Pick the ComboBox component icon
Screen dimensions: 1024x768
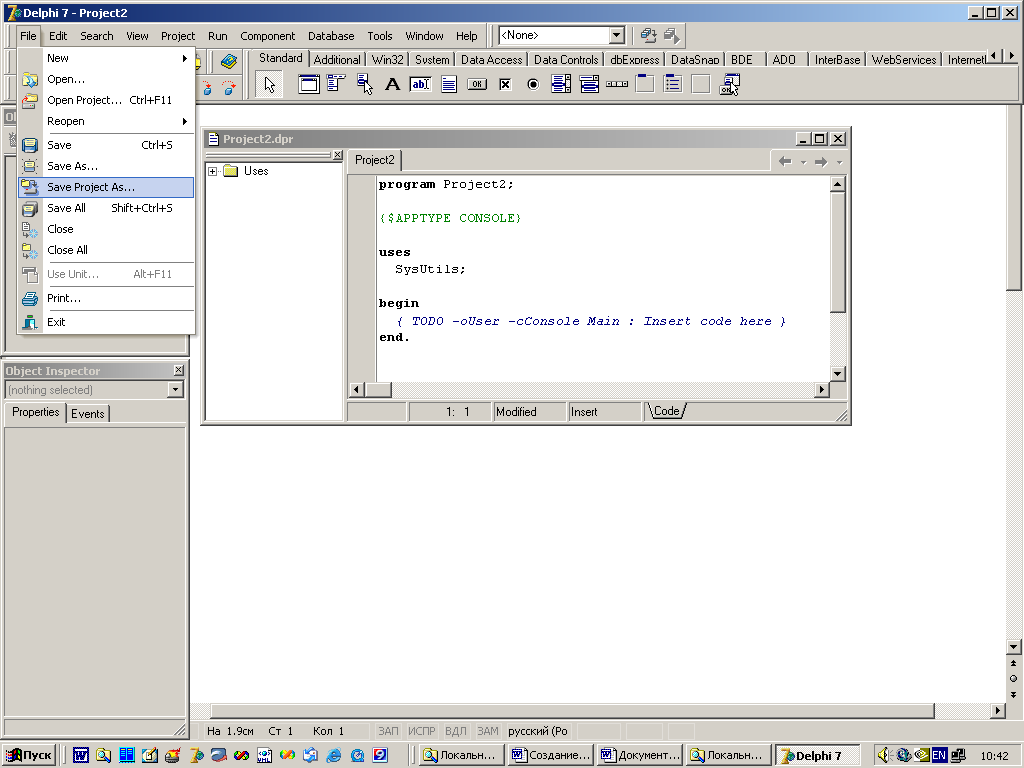pos(589,84)
